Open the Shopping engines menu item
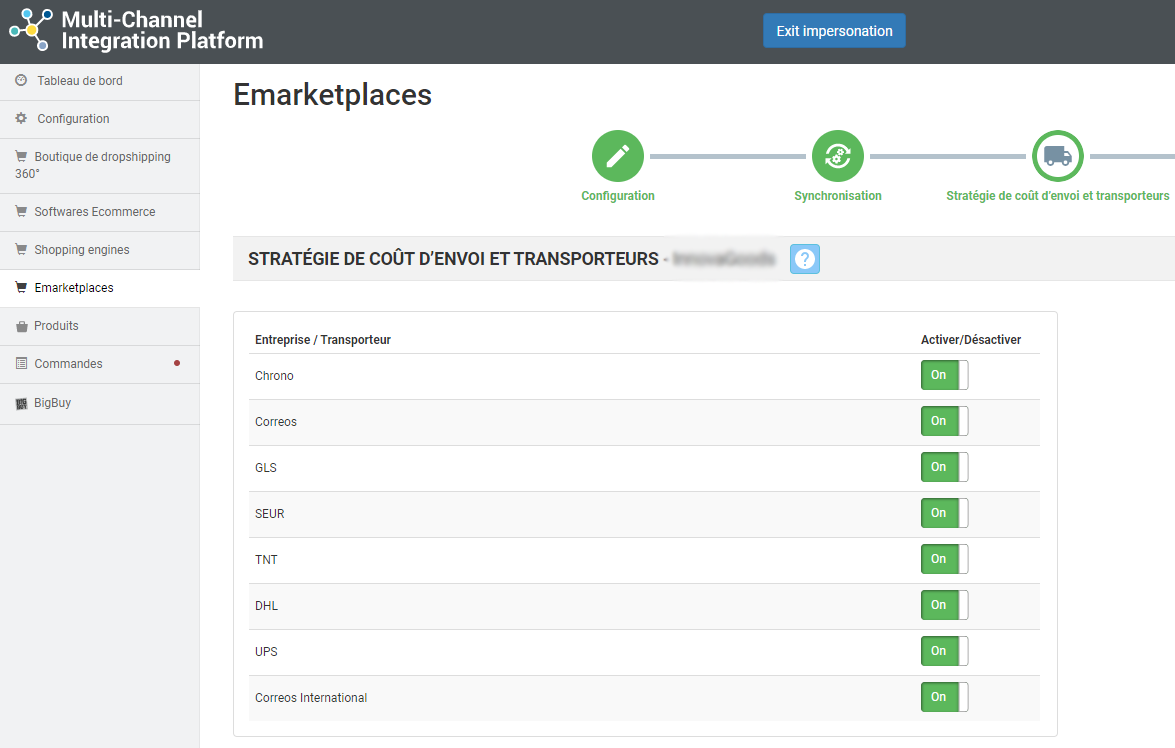 click(x=81, y=250)
